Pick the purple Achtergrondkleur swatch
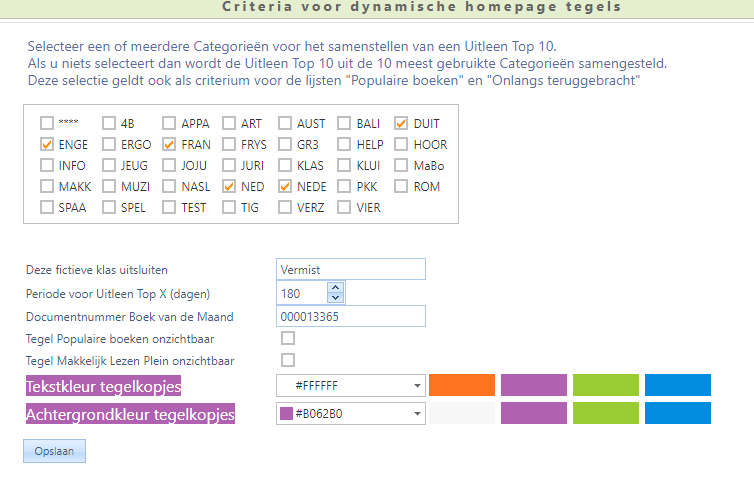Screen dimensions: 754x493 point(534,413)
